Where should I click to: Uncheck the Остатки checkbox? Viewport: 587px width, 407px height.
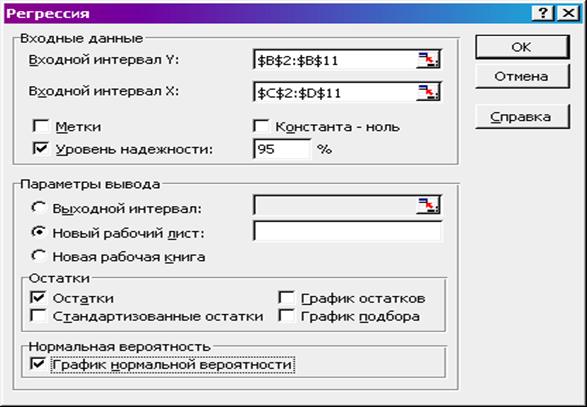pyautogui.click(x=38, y=298)
